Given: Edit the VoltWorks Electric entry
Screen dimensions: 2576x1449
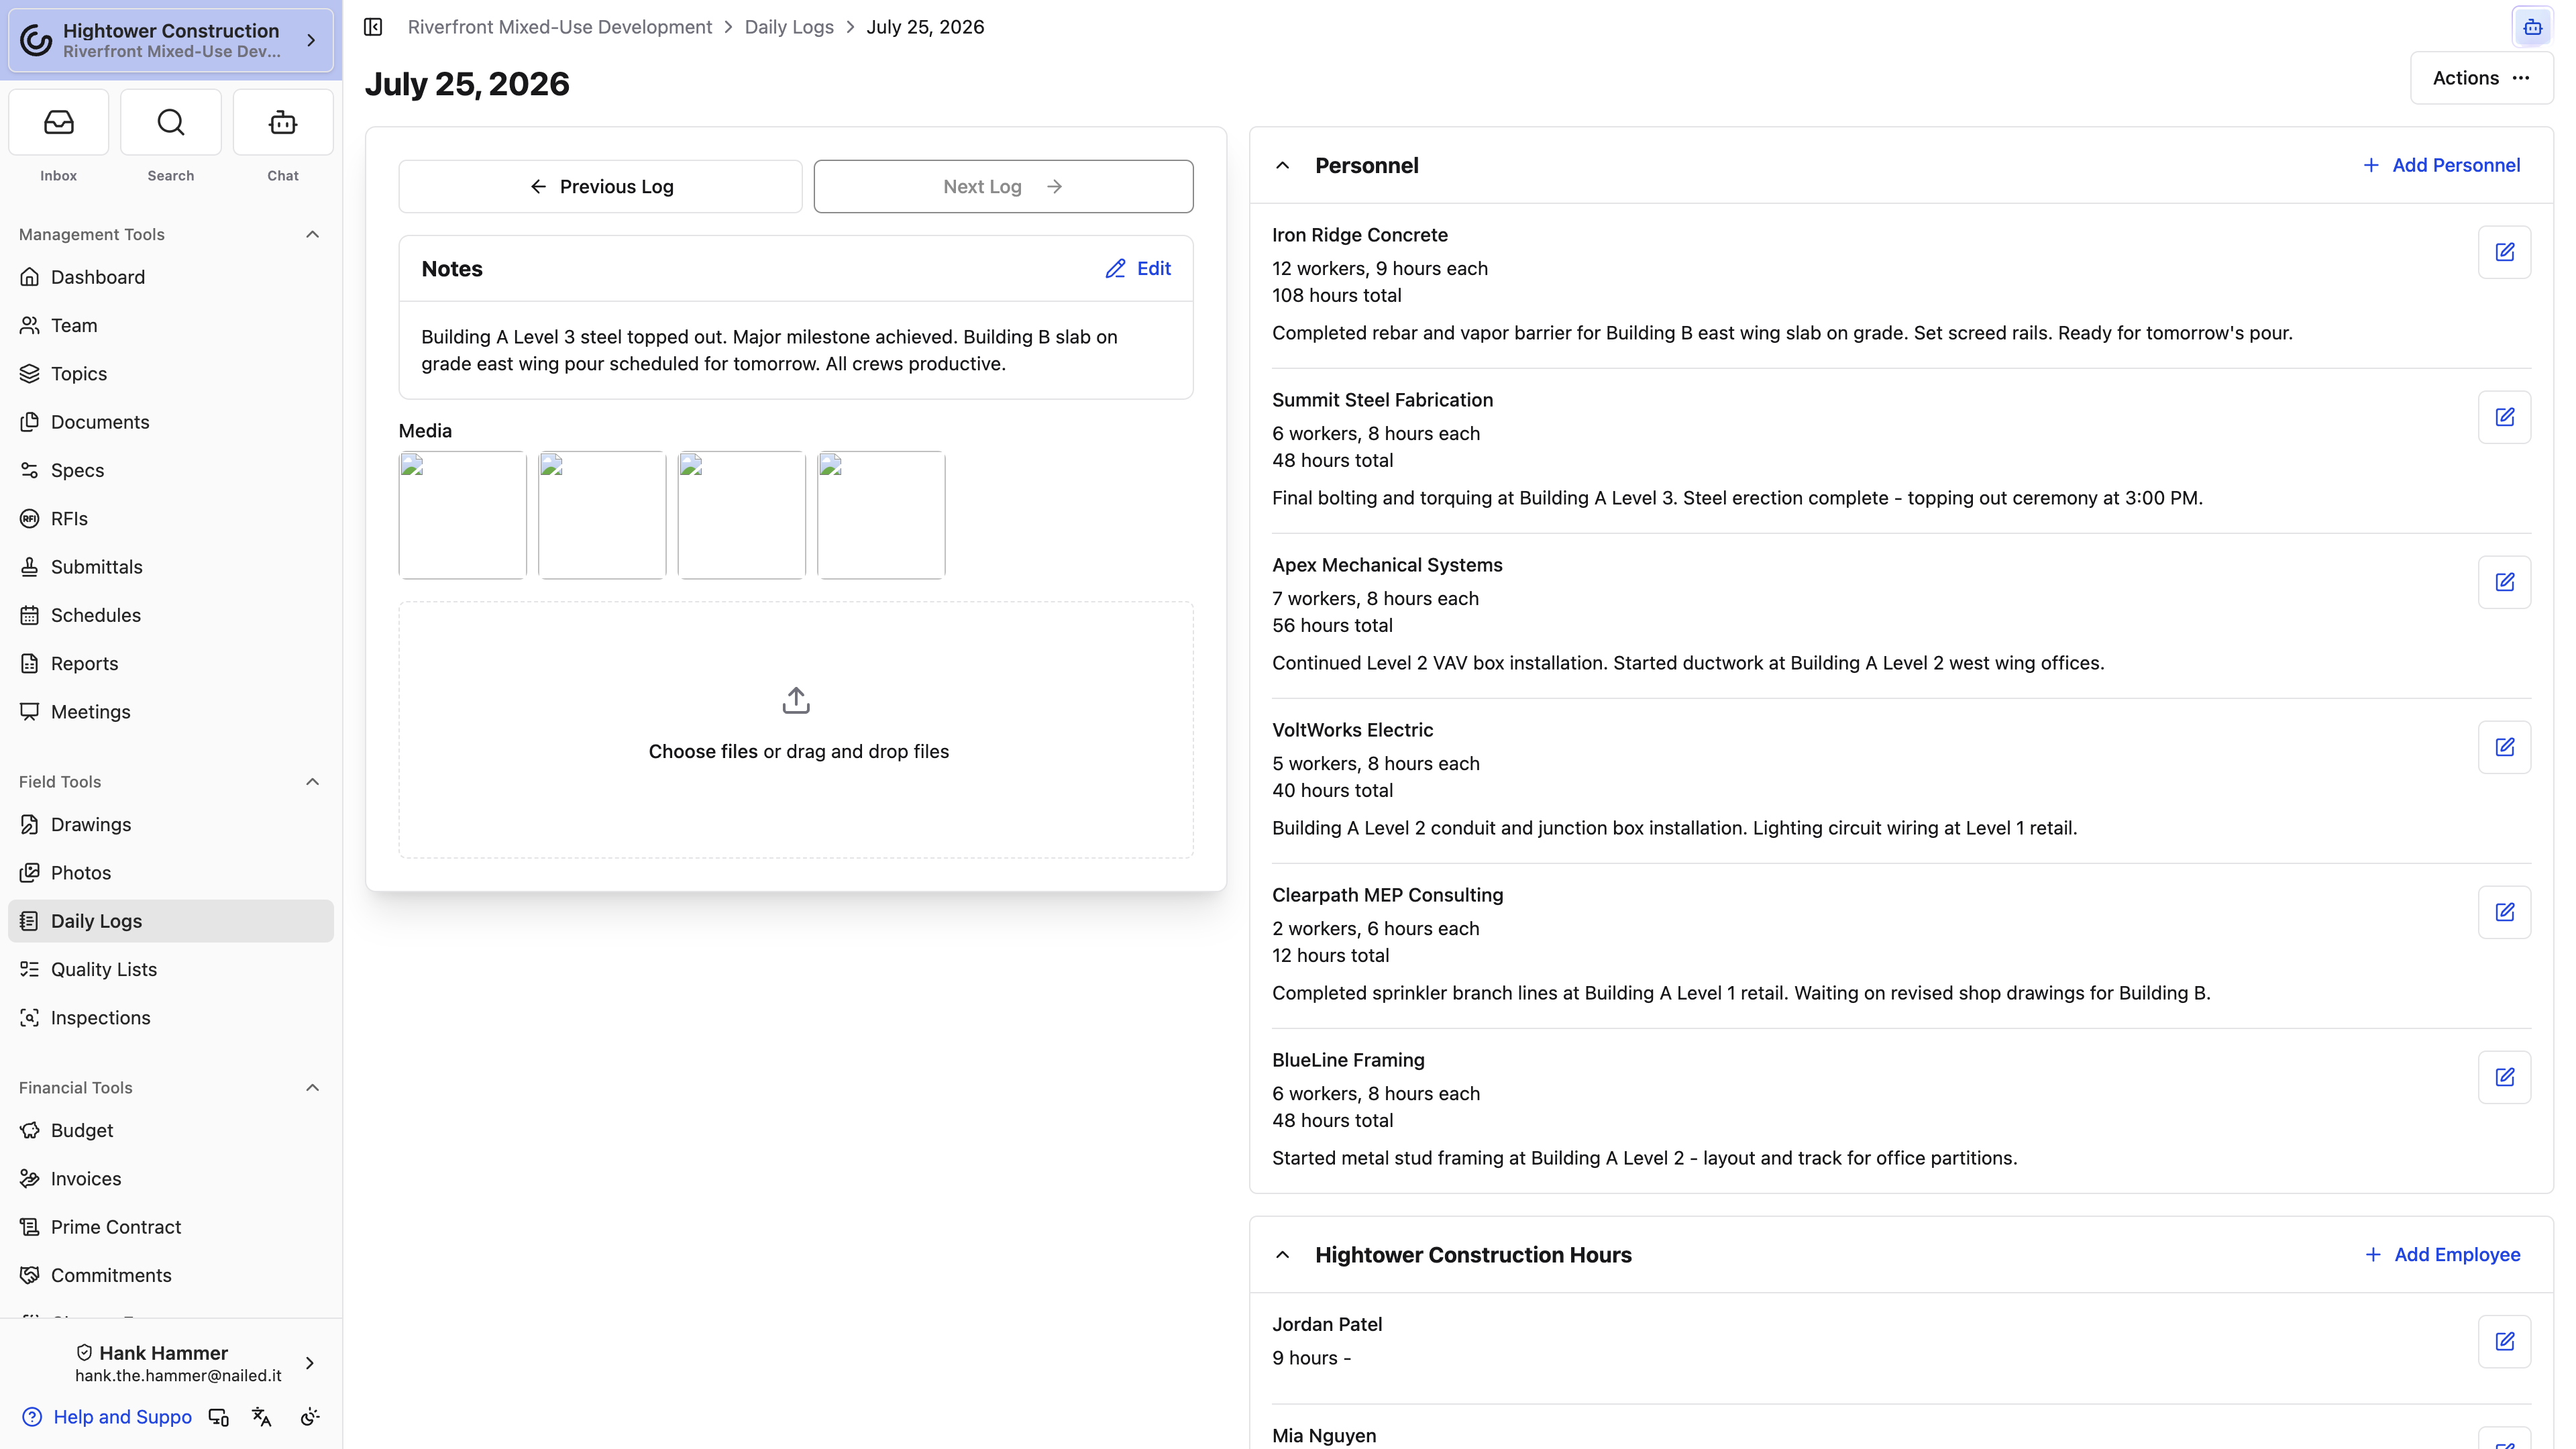Looking at the screenshot, I should pos(2504,747).
